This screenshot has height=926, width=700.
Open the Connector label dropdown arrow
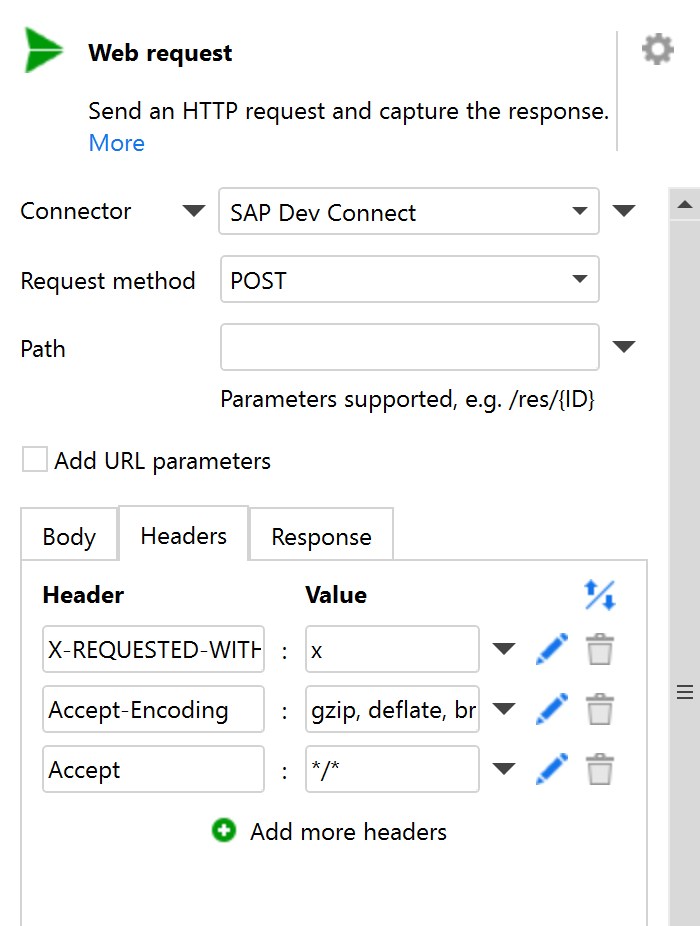tap(193, 210)
